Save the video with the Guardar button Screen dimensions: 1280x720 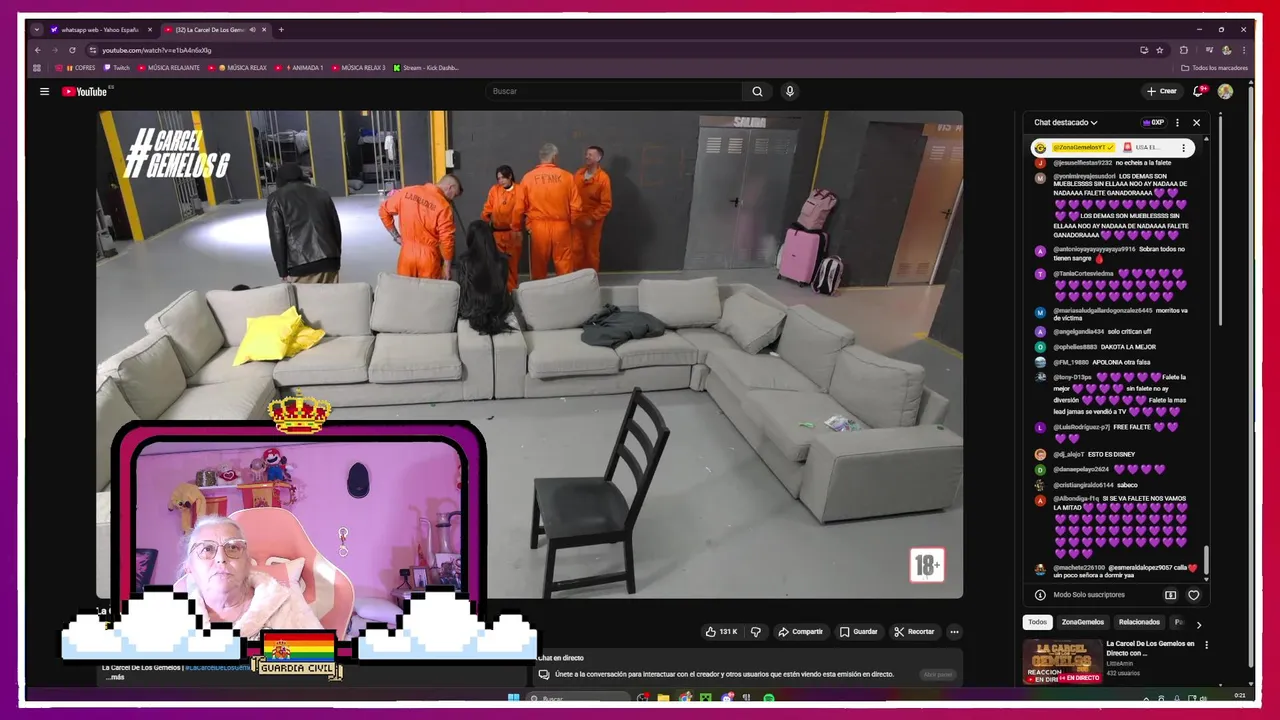858,632
